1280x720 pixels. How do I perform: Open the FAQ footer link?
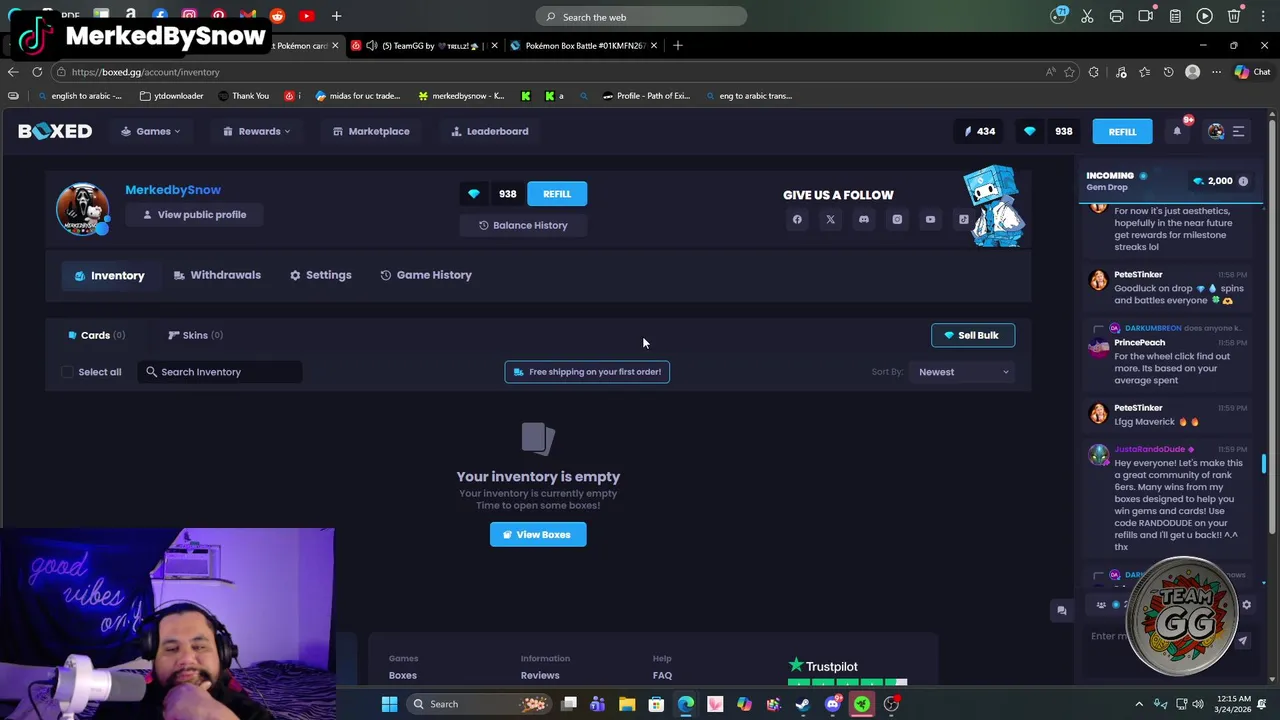click(662, 675)
